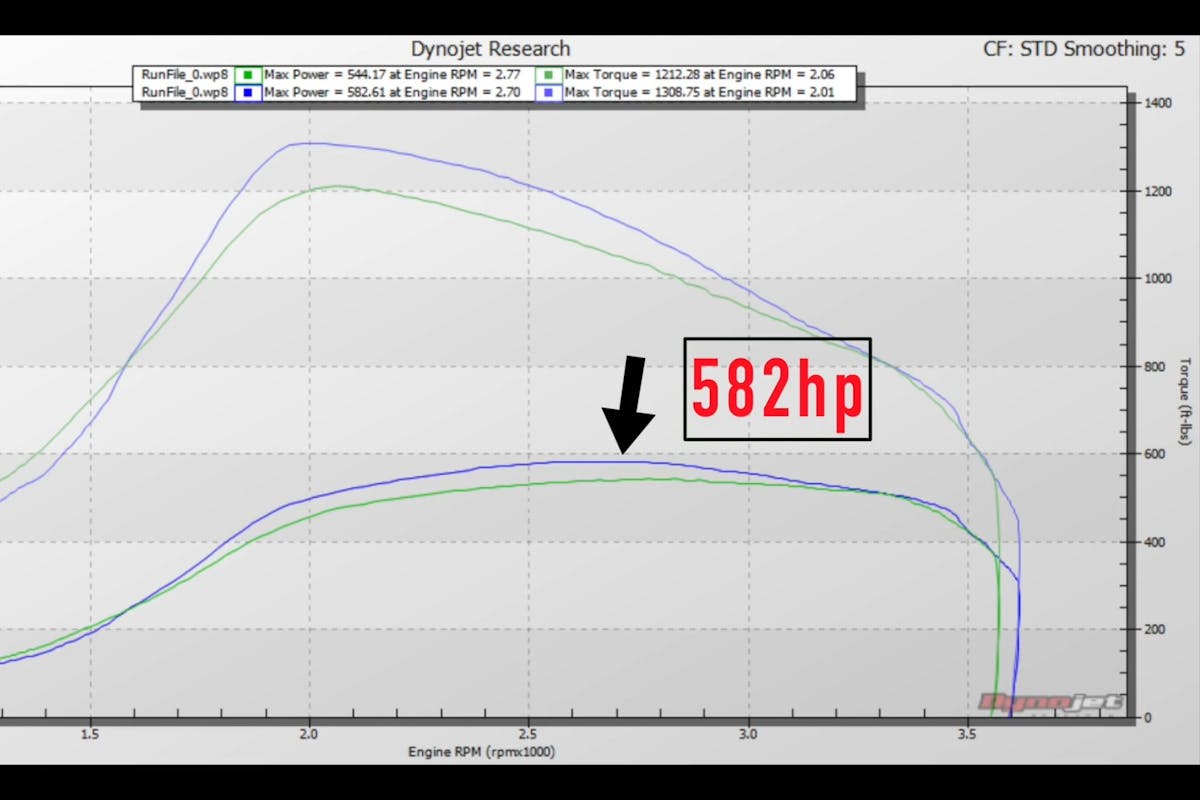
Task: Select the second RunFile_0.wp8 legend entry
Action: tap(185, 92)
